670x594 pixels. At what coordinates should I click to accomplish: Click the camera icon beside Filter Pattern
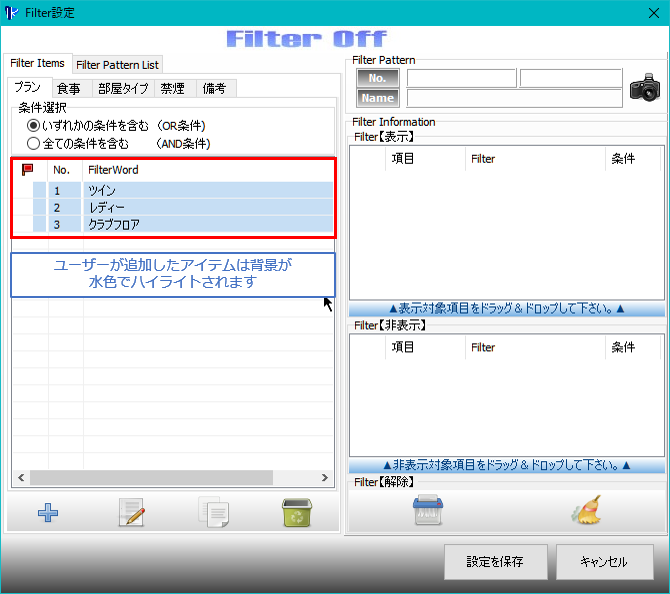[645, 88]
